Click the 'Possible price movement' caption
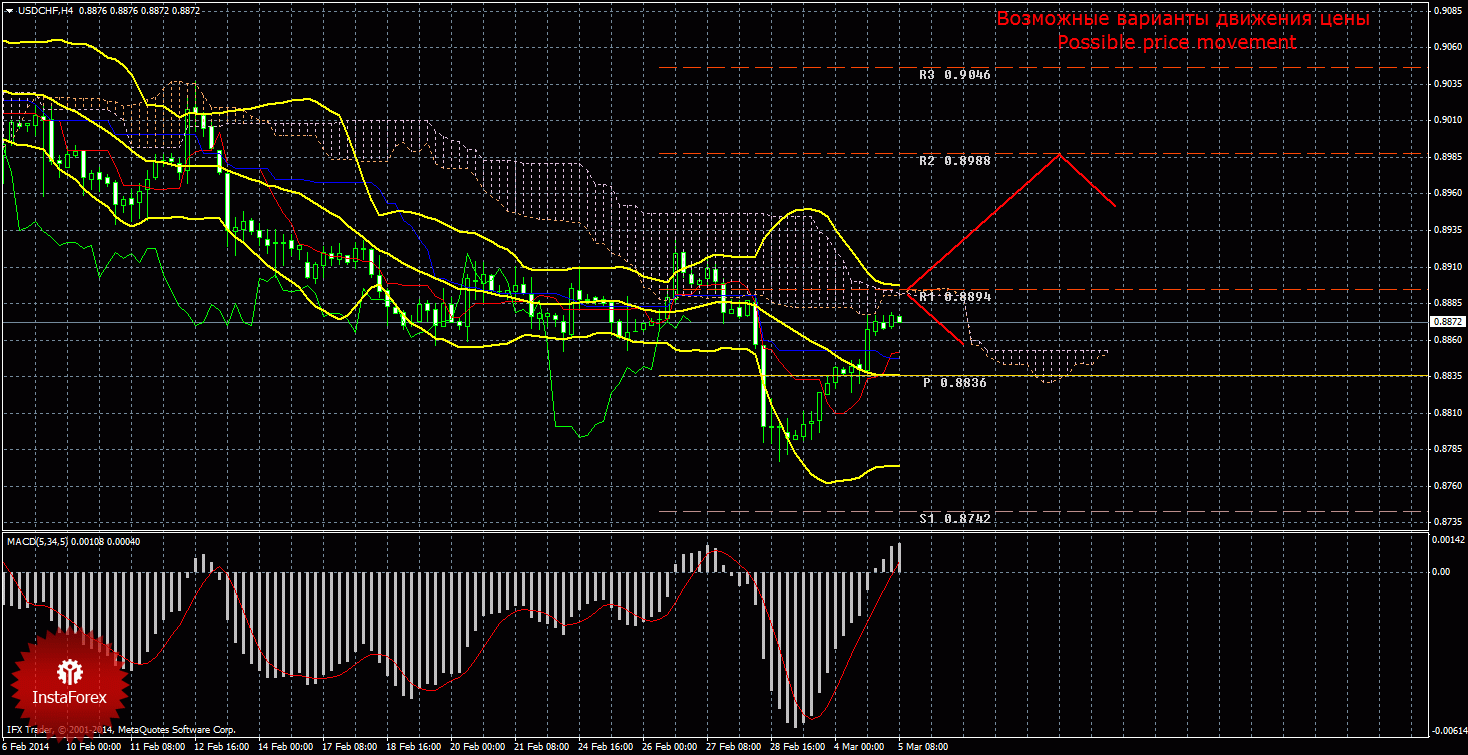The width and height of the screenshot is (1468, 755). click(x=1177, y=42)
